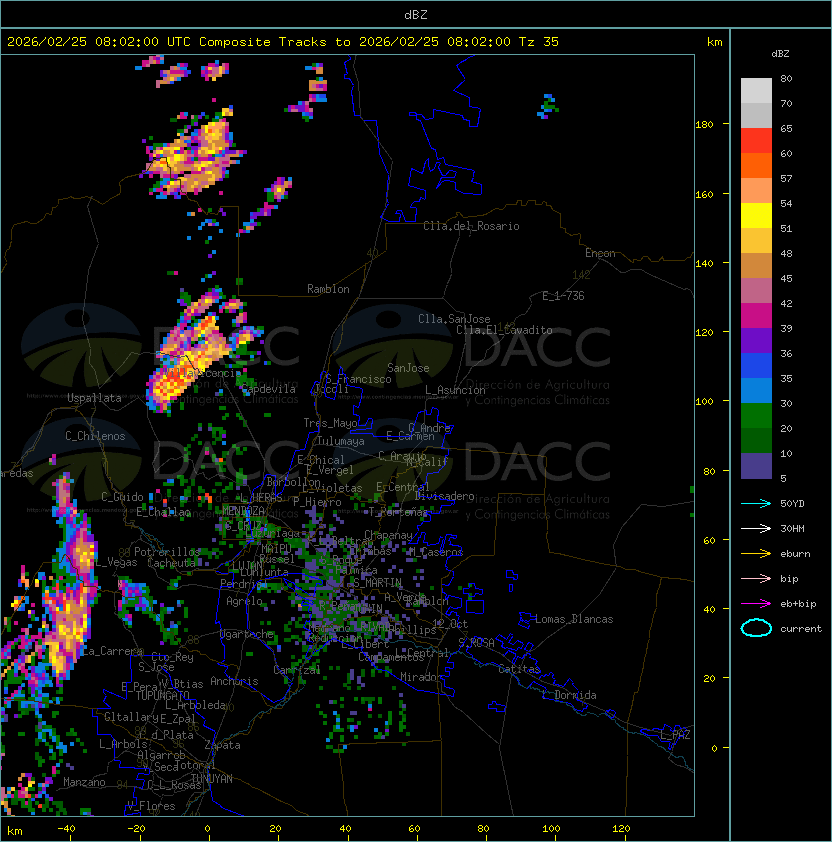Click the large yellow storm cell at top left
832x842 pixels.
(x=193, y=156)
